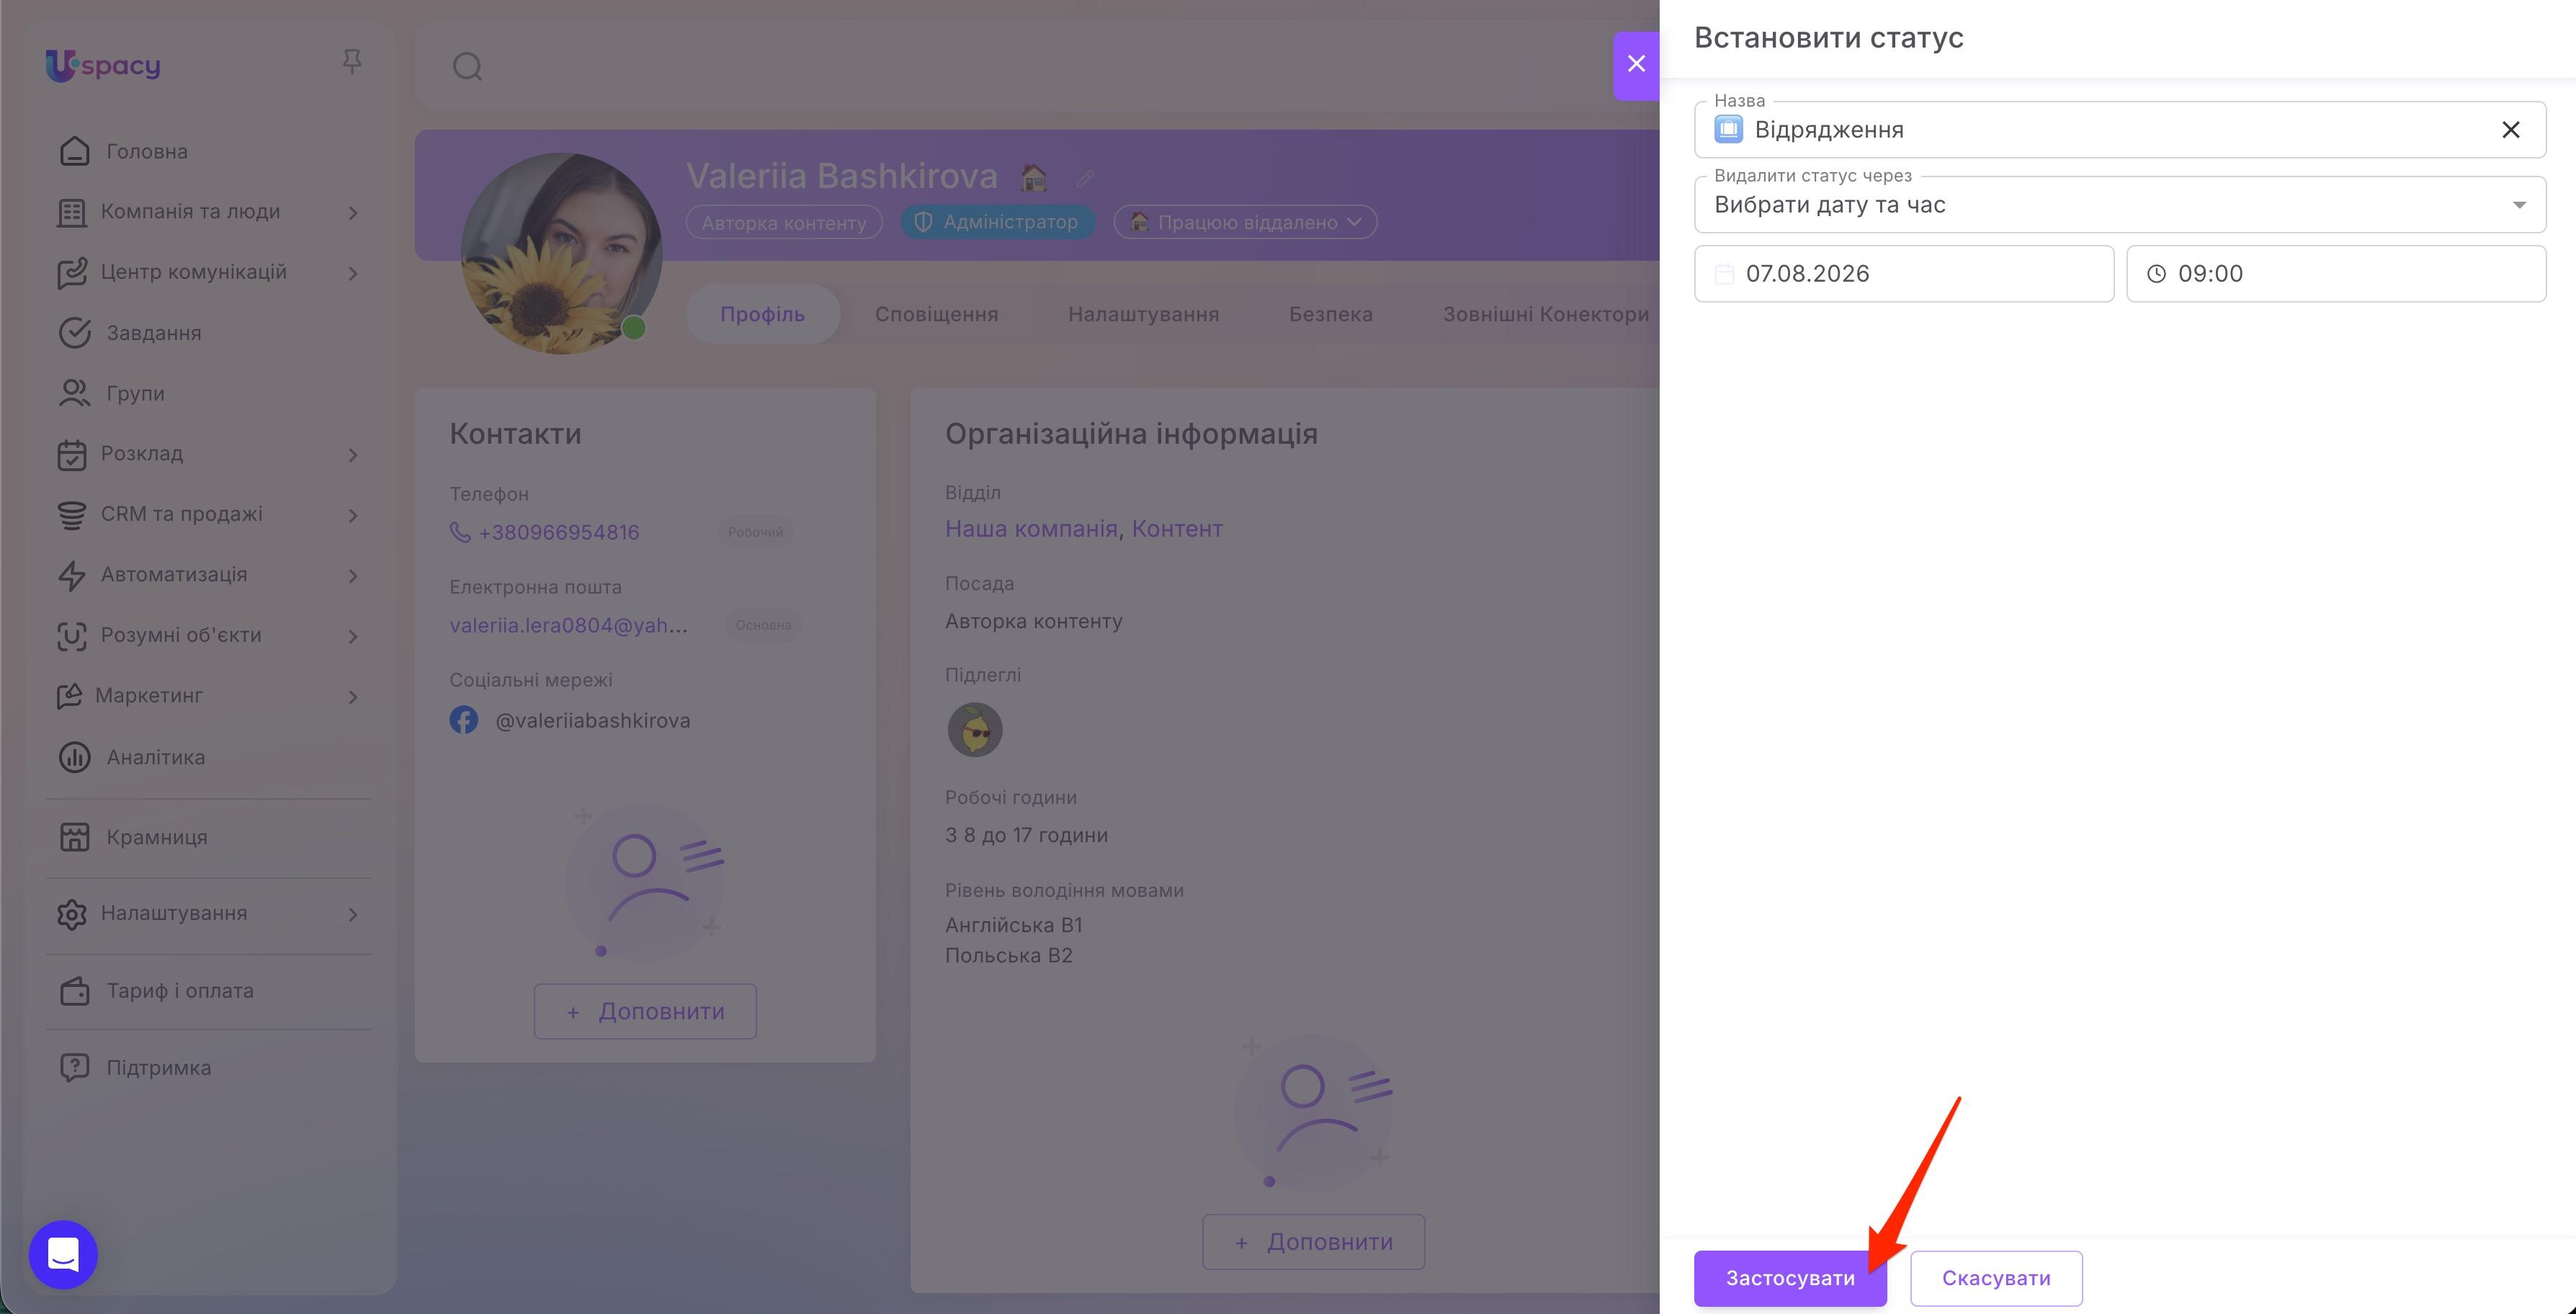This screenshot has height=1314, width=2576.
Task: Click the Головна home icon
Action: [75, 151]
